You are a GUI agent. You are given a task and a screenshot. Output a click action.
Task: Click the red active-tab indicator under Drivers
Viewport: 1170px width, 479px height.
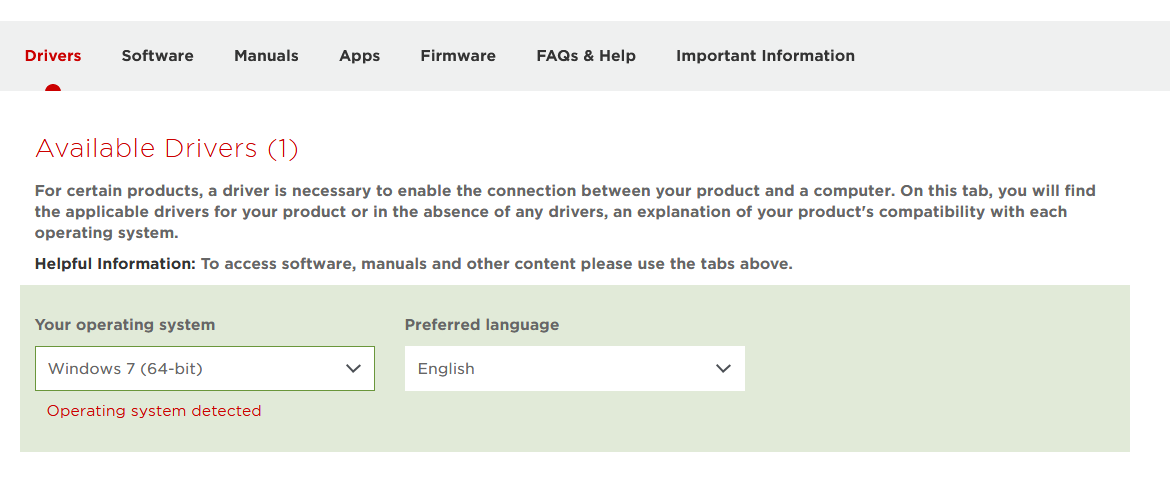pos(53,89)
